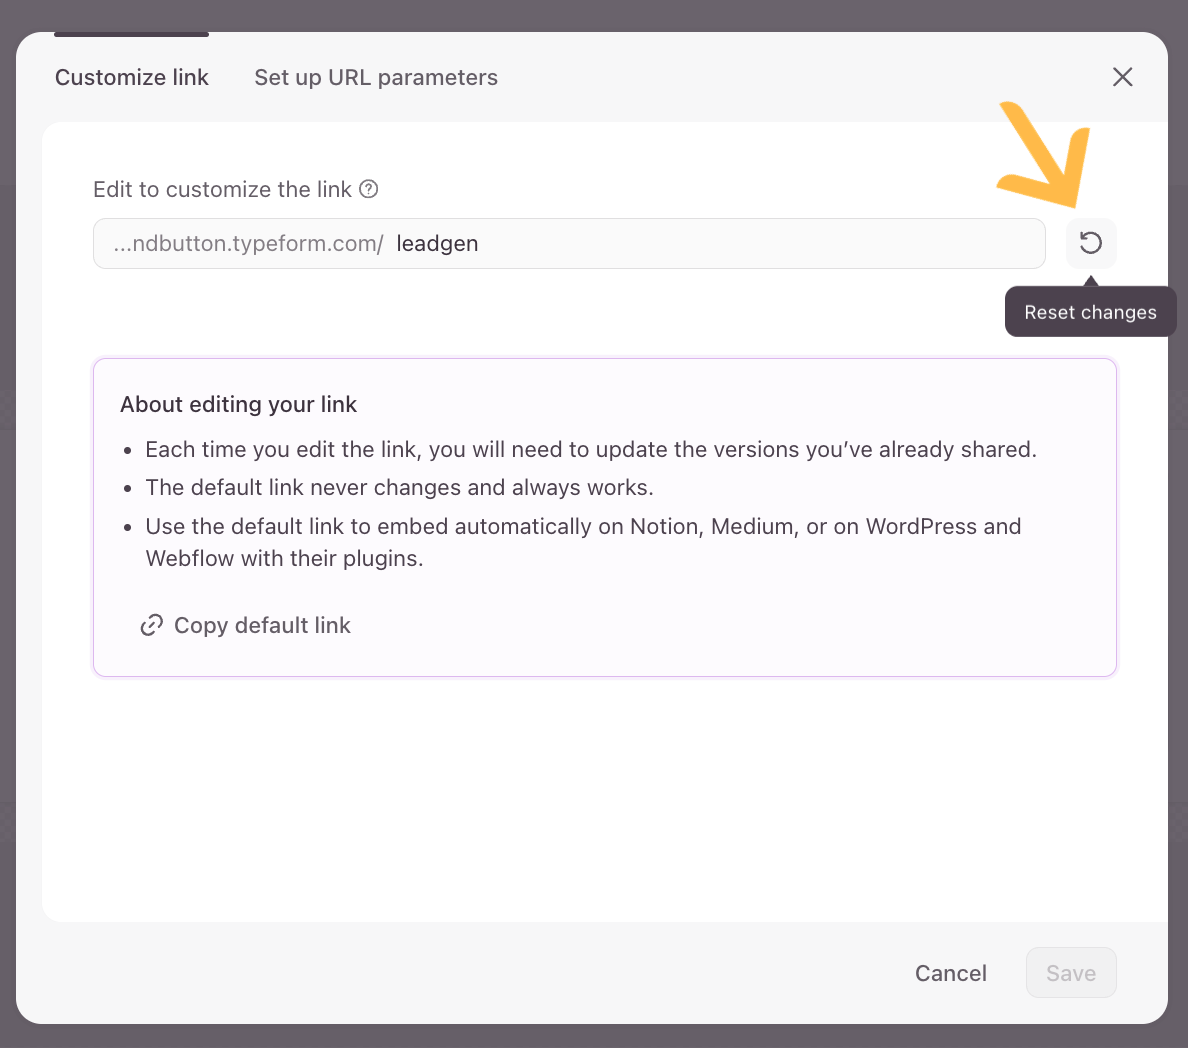Close the Customize link dialog
The height and width of the screenshot is (1048, 1188).
coord(1122,77)
